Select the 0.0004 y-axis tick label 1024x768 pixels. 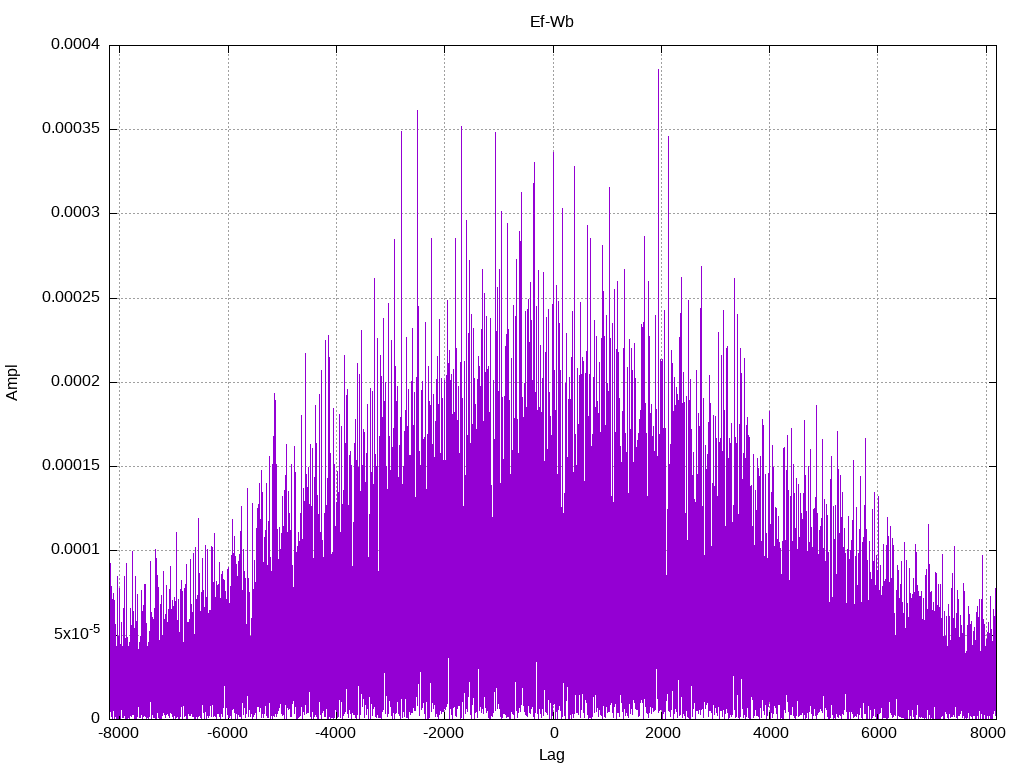pyautogui.click(x=76, y=44)
